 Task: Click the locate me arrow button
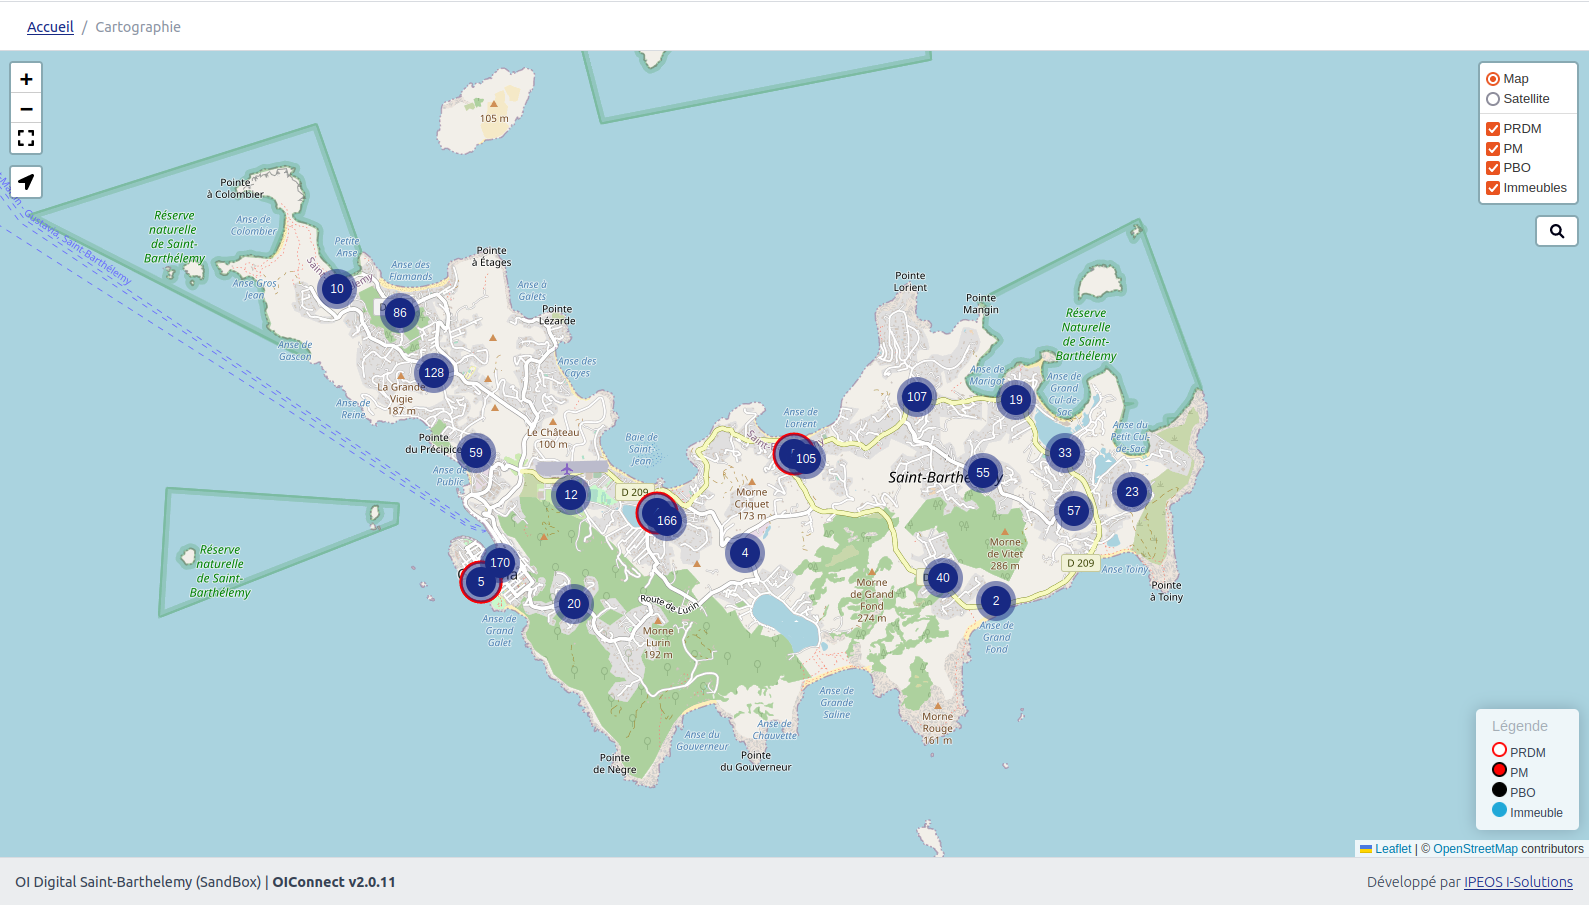26,182
